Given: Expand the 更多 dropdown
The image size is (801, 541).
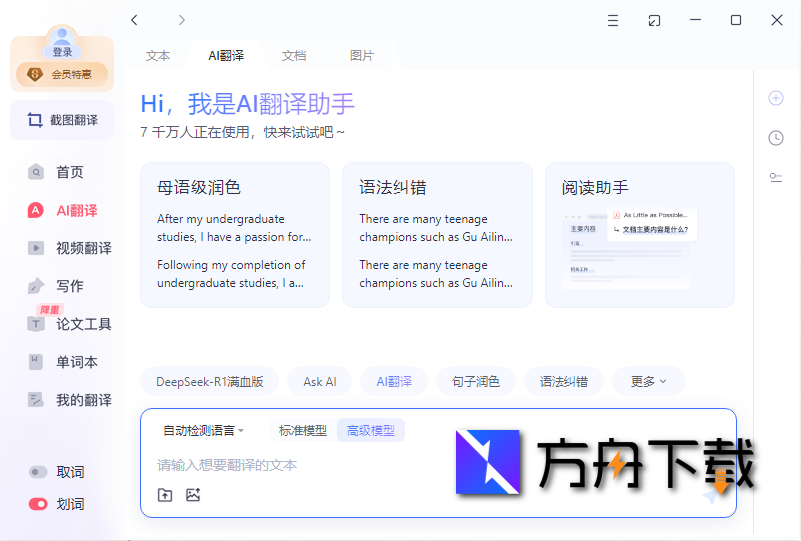Looking at the screenshot, I should tap(648, 381).
